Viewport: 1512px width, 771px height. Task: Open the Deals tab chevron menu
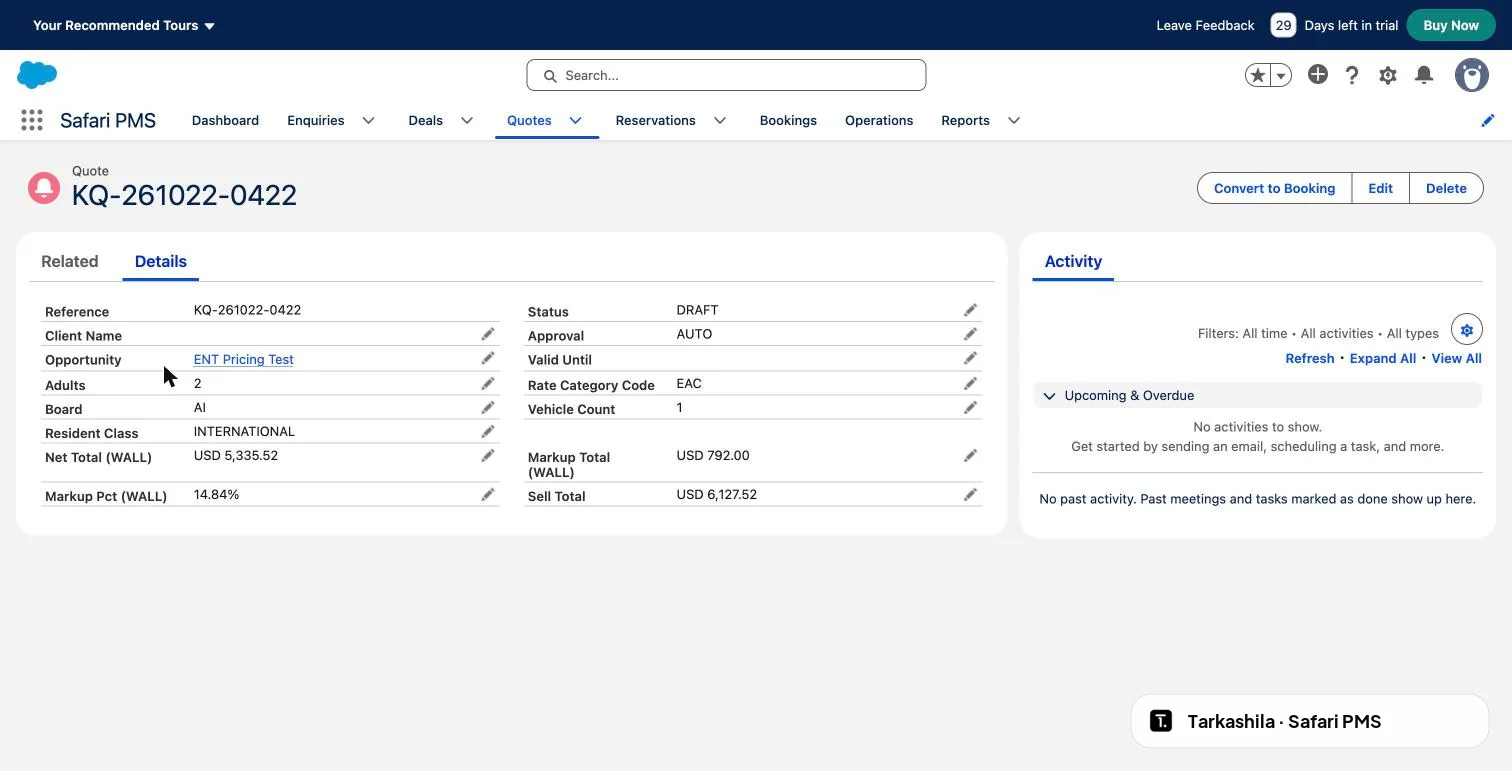467,120
